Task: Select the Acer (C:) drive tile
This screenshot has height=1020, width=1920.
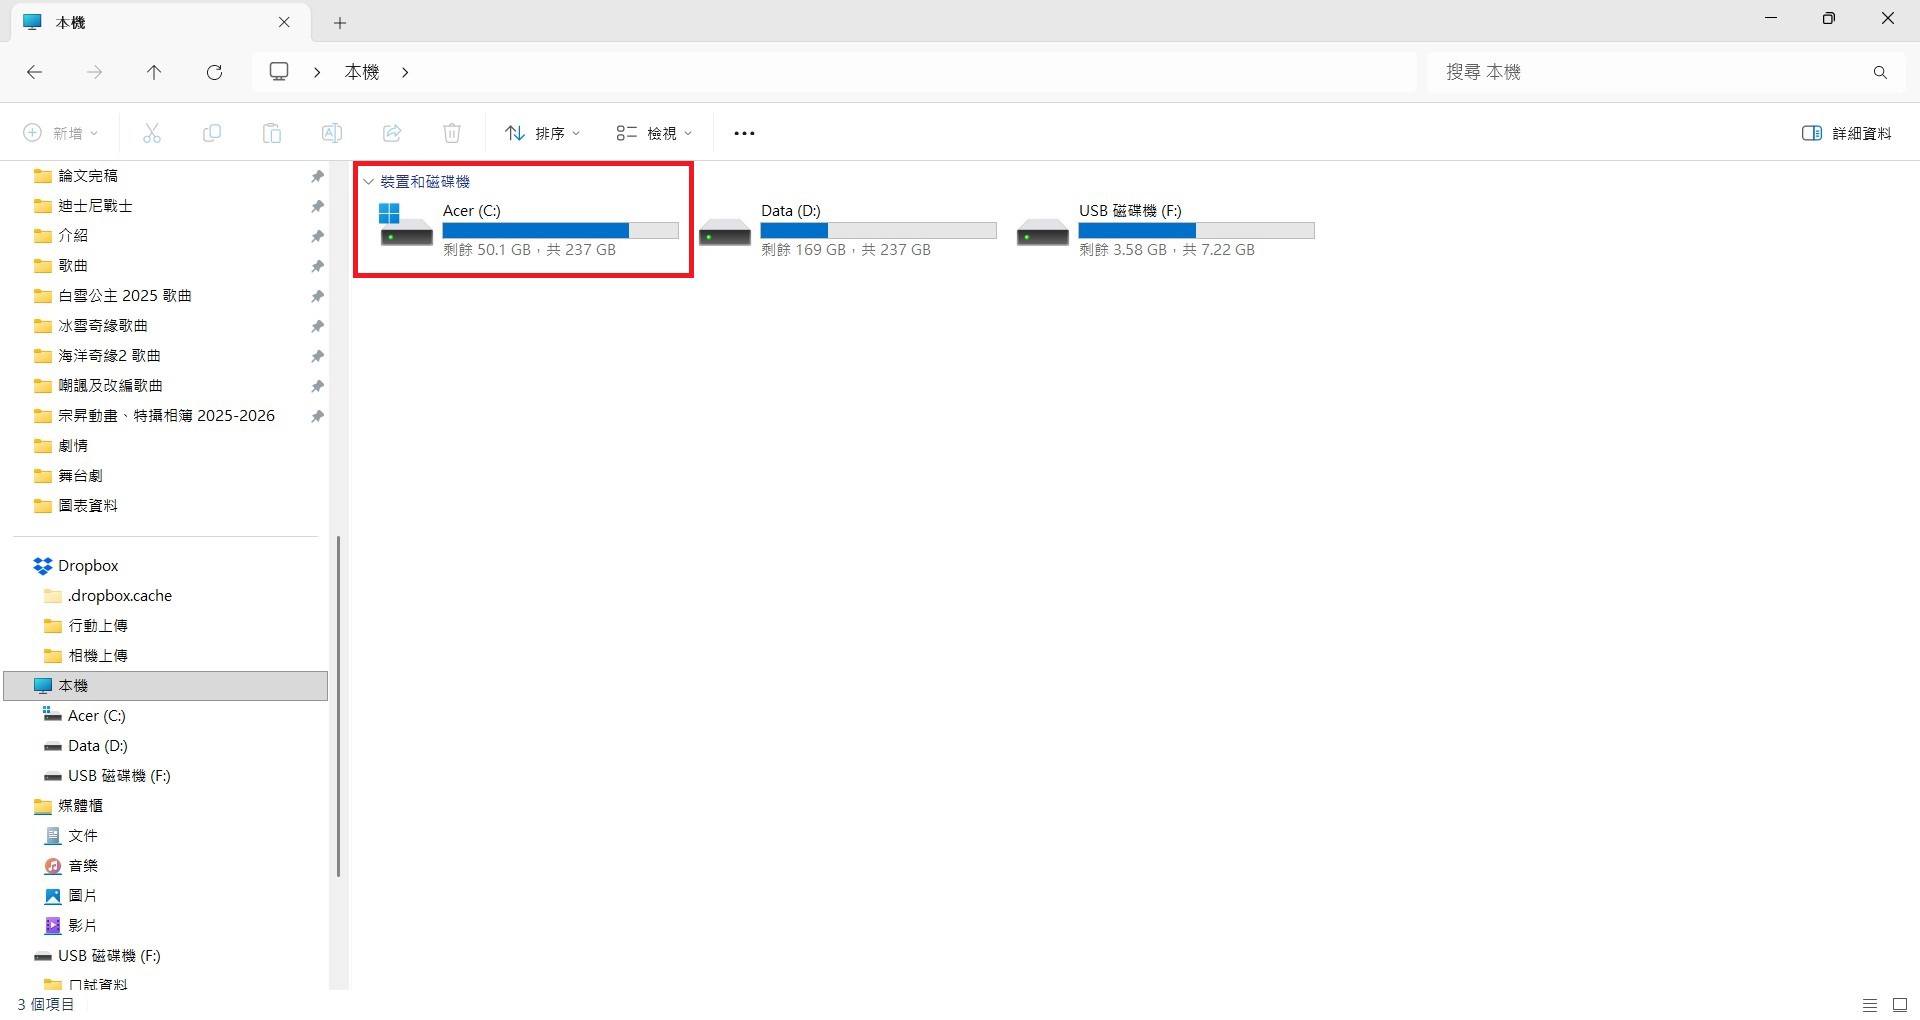Action: tap(528, 230)
